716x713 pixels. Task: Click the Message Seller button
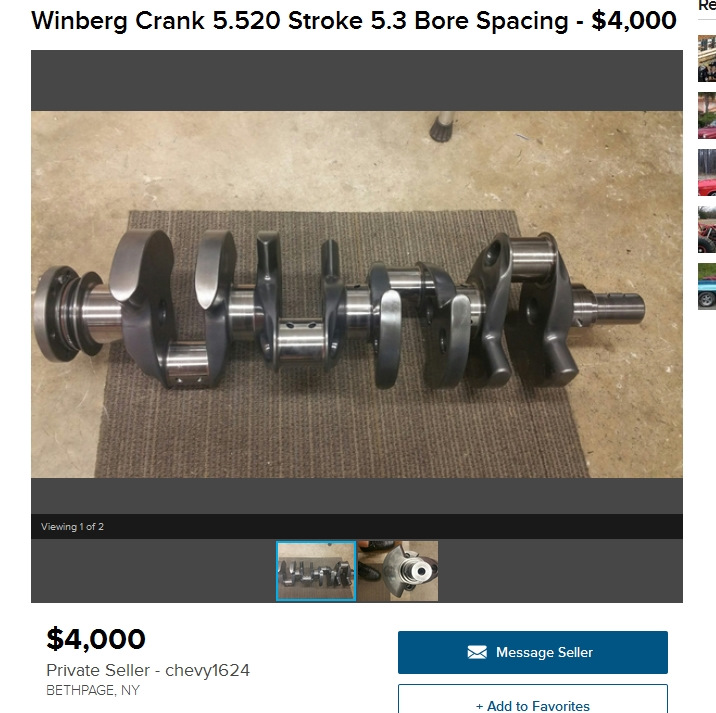pos(532,652)
